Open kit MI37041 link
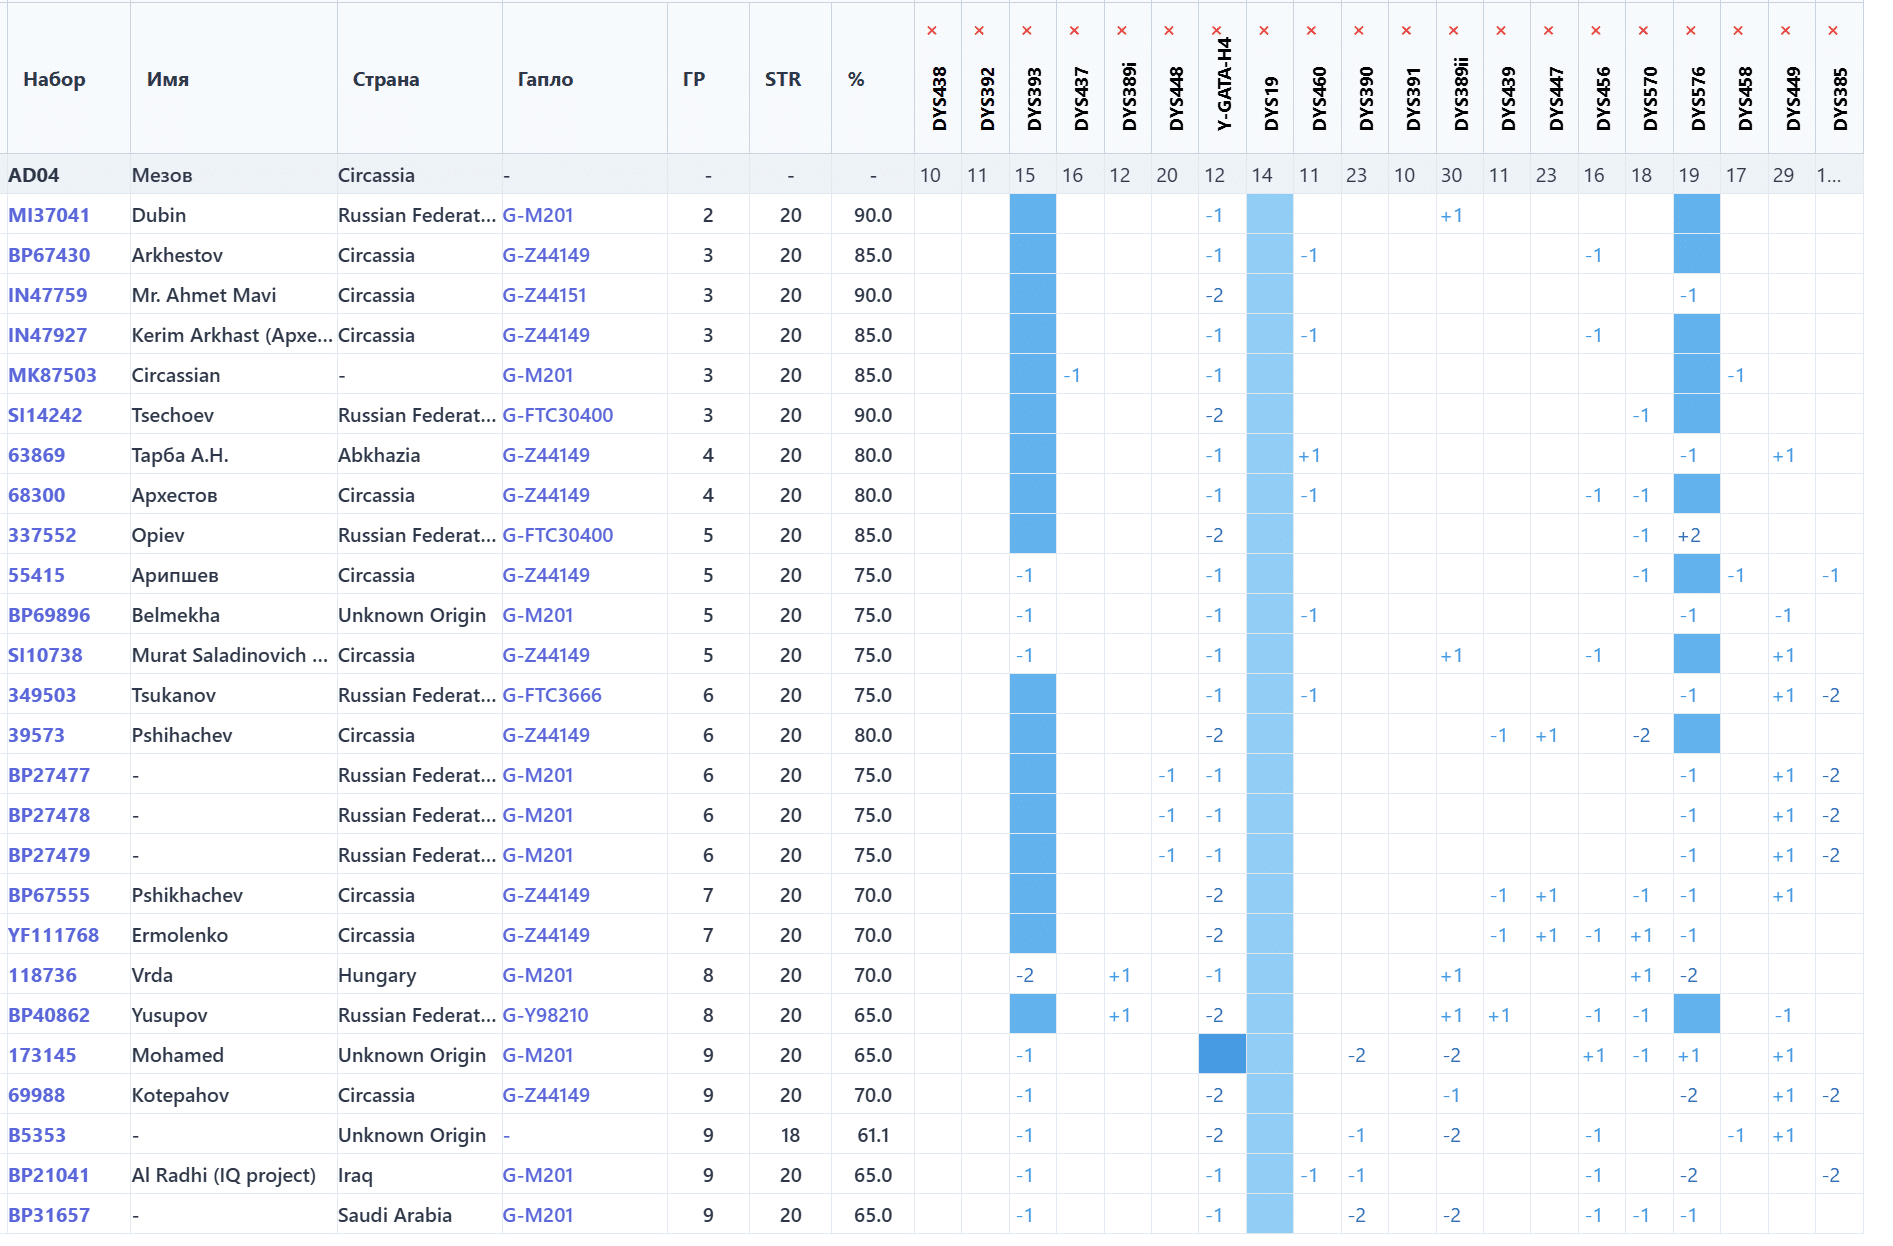Viewport: 1893px width, 1246px height. click(x=49, y=215)
